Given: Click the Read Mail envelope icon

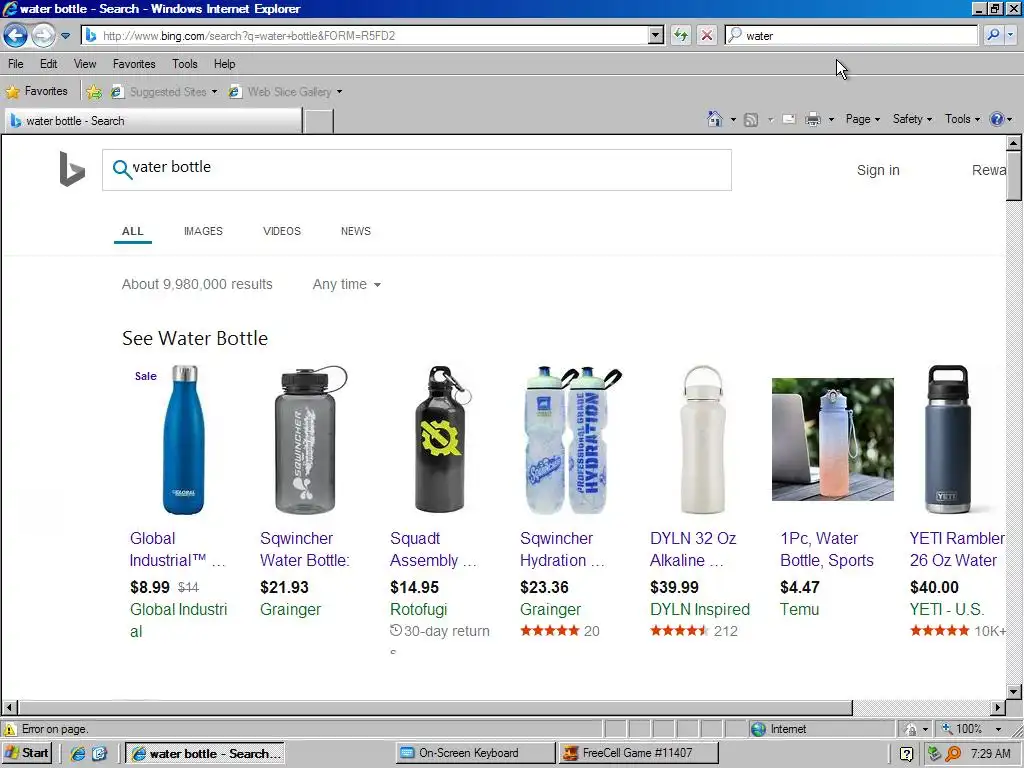Looking at the screenshot, I should (x=789, y=120).
